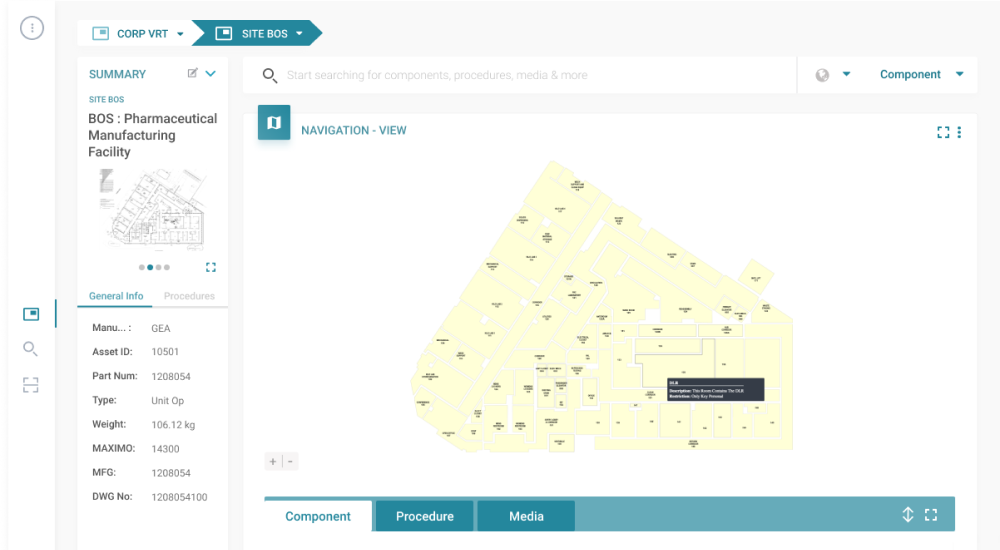1000x550 pixels.
Task: Click the dashboard panel icon in left sidebar
Action: [x=31, y=314]
